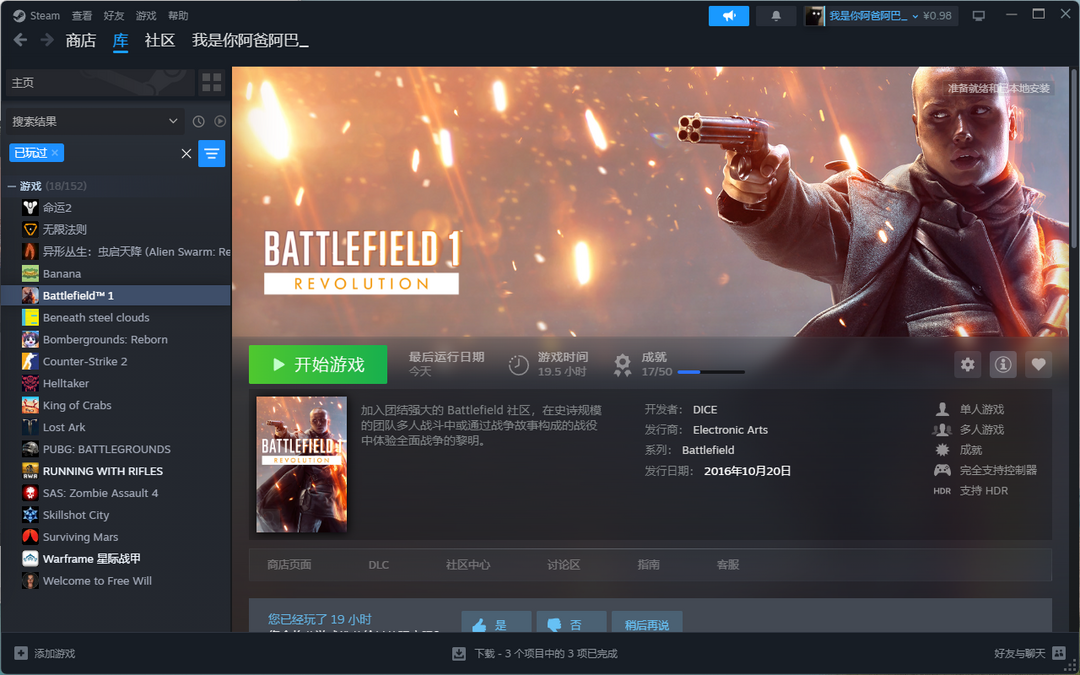The width and height of the screenshot is (1080, 675).
Task: Select 无限法则 in the library list
Action: (116, 229)
